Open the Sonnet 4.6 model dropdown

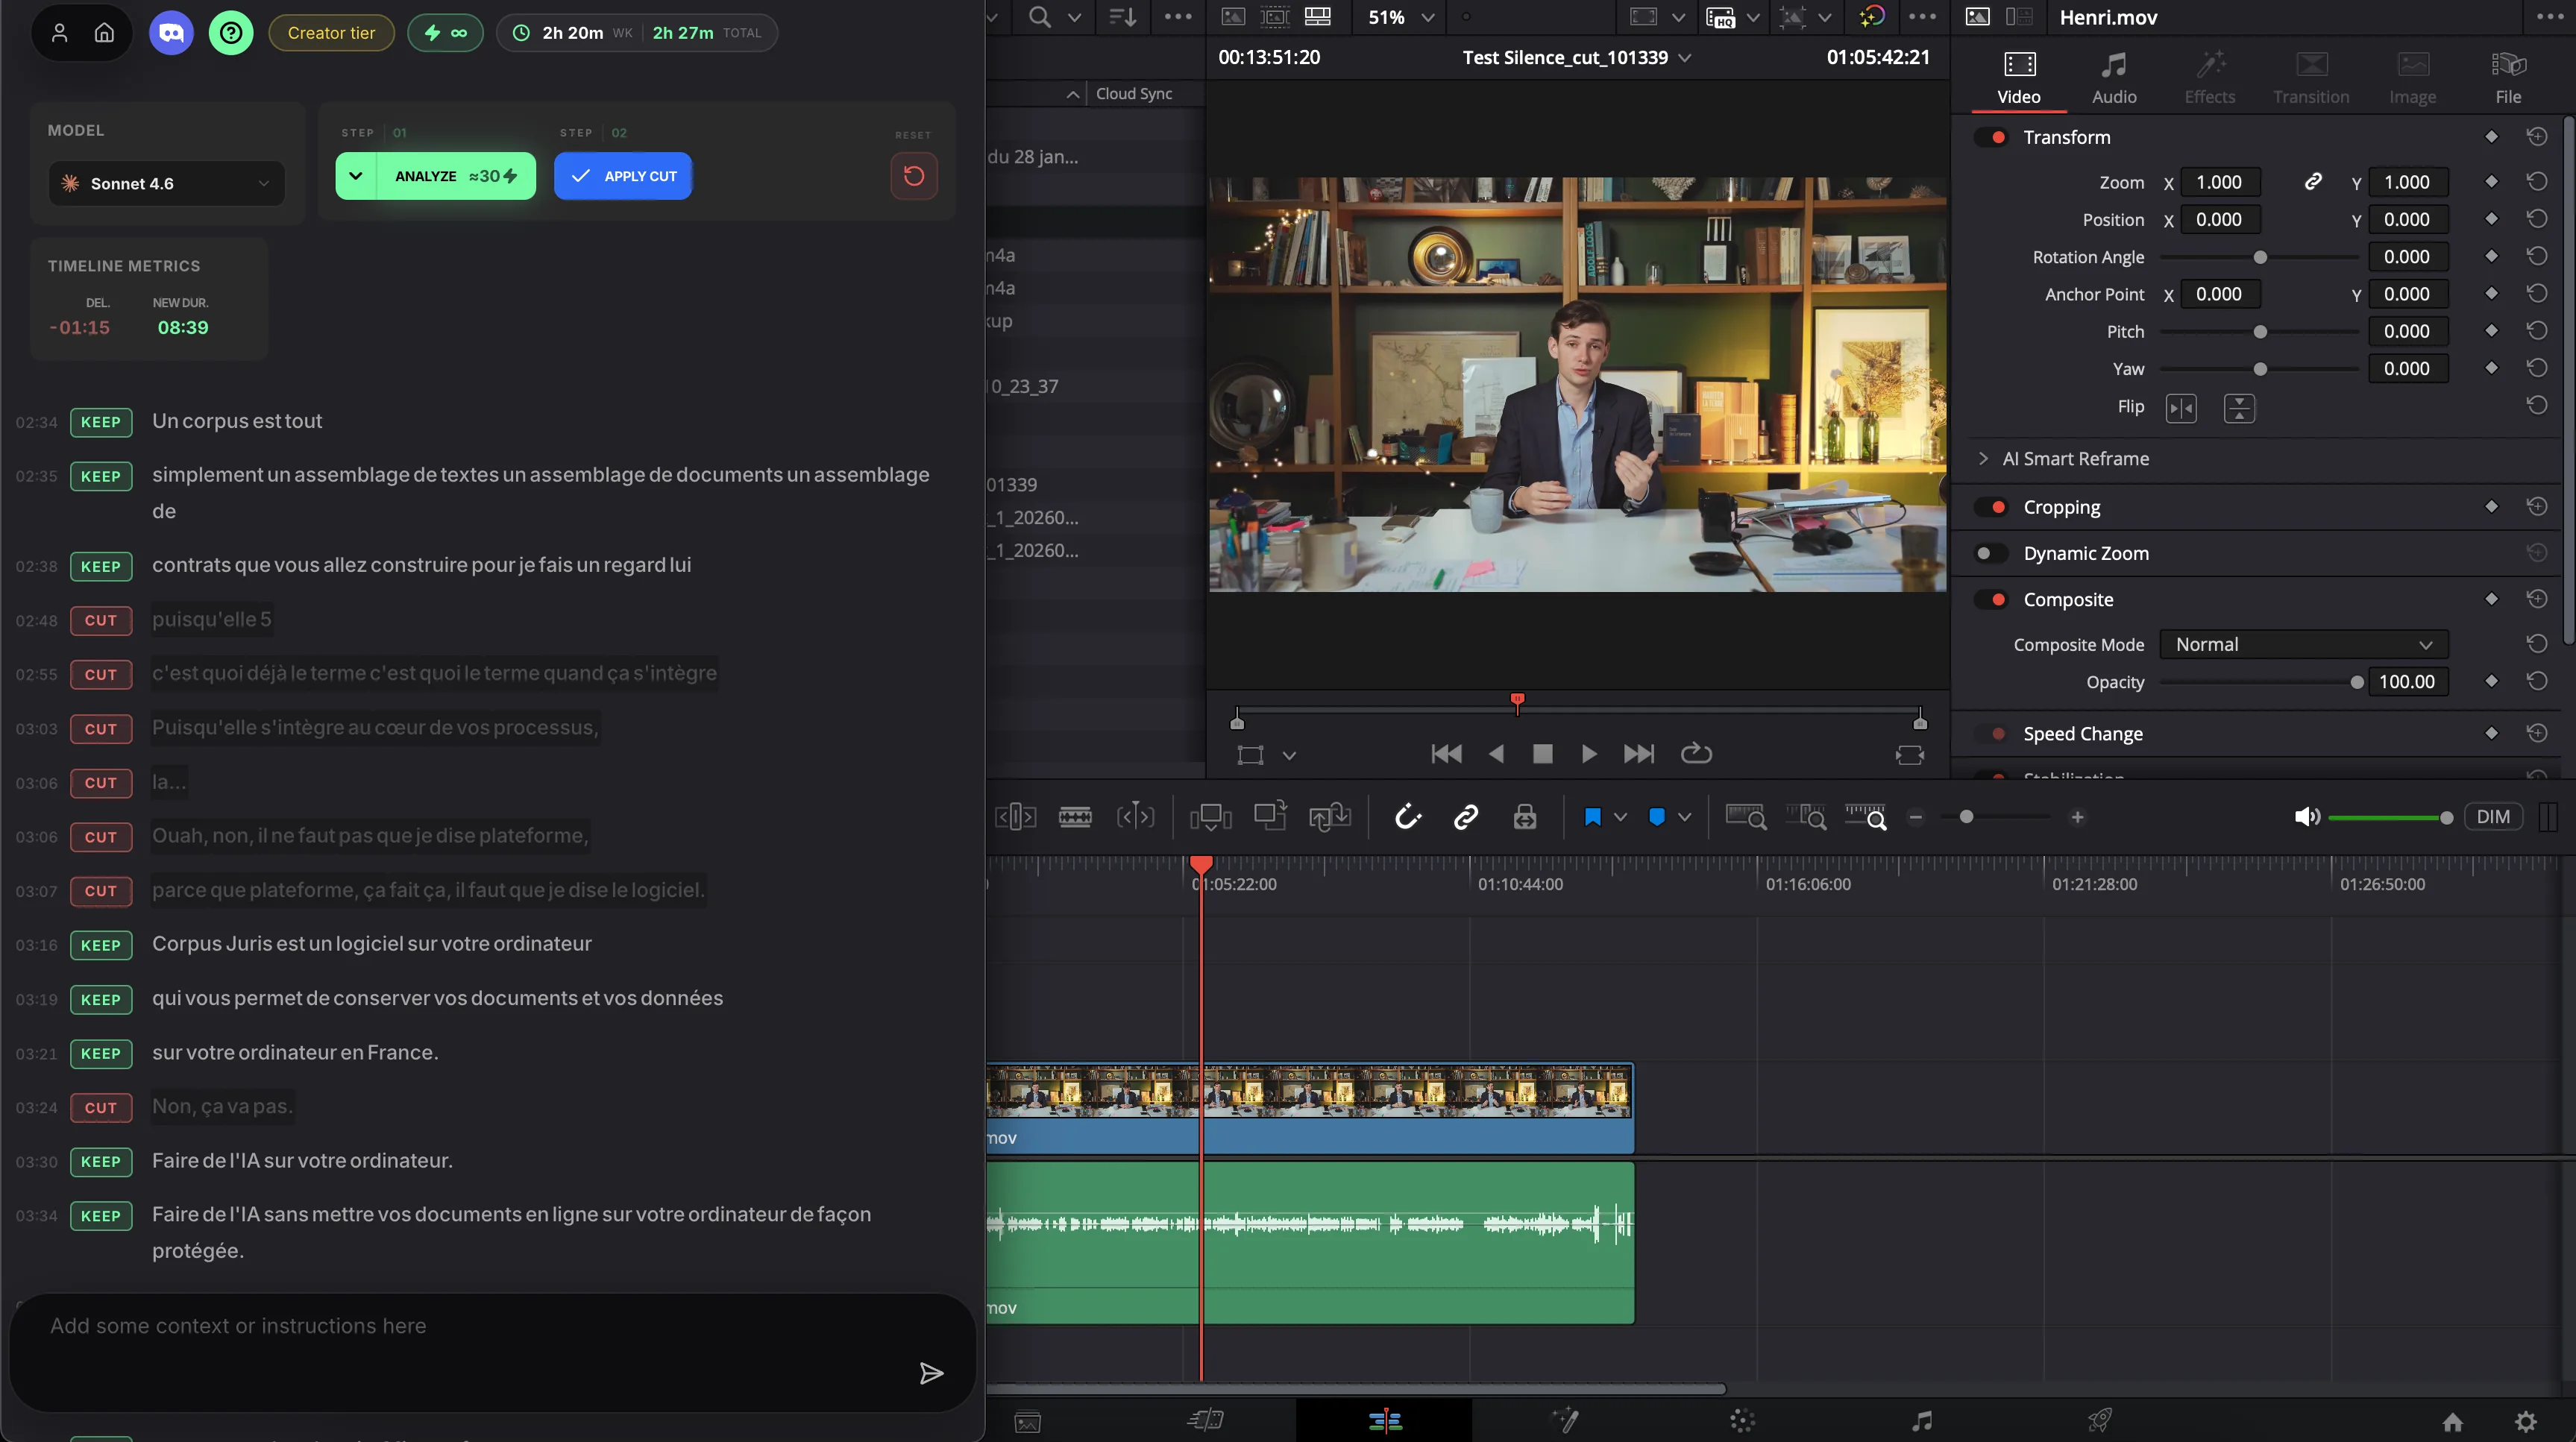pyautogui.click(x=167, y=184)
